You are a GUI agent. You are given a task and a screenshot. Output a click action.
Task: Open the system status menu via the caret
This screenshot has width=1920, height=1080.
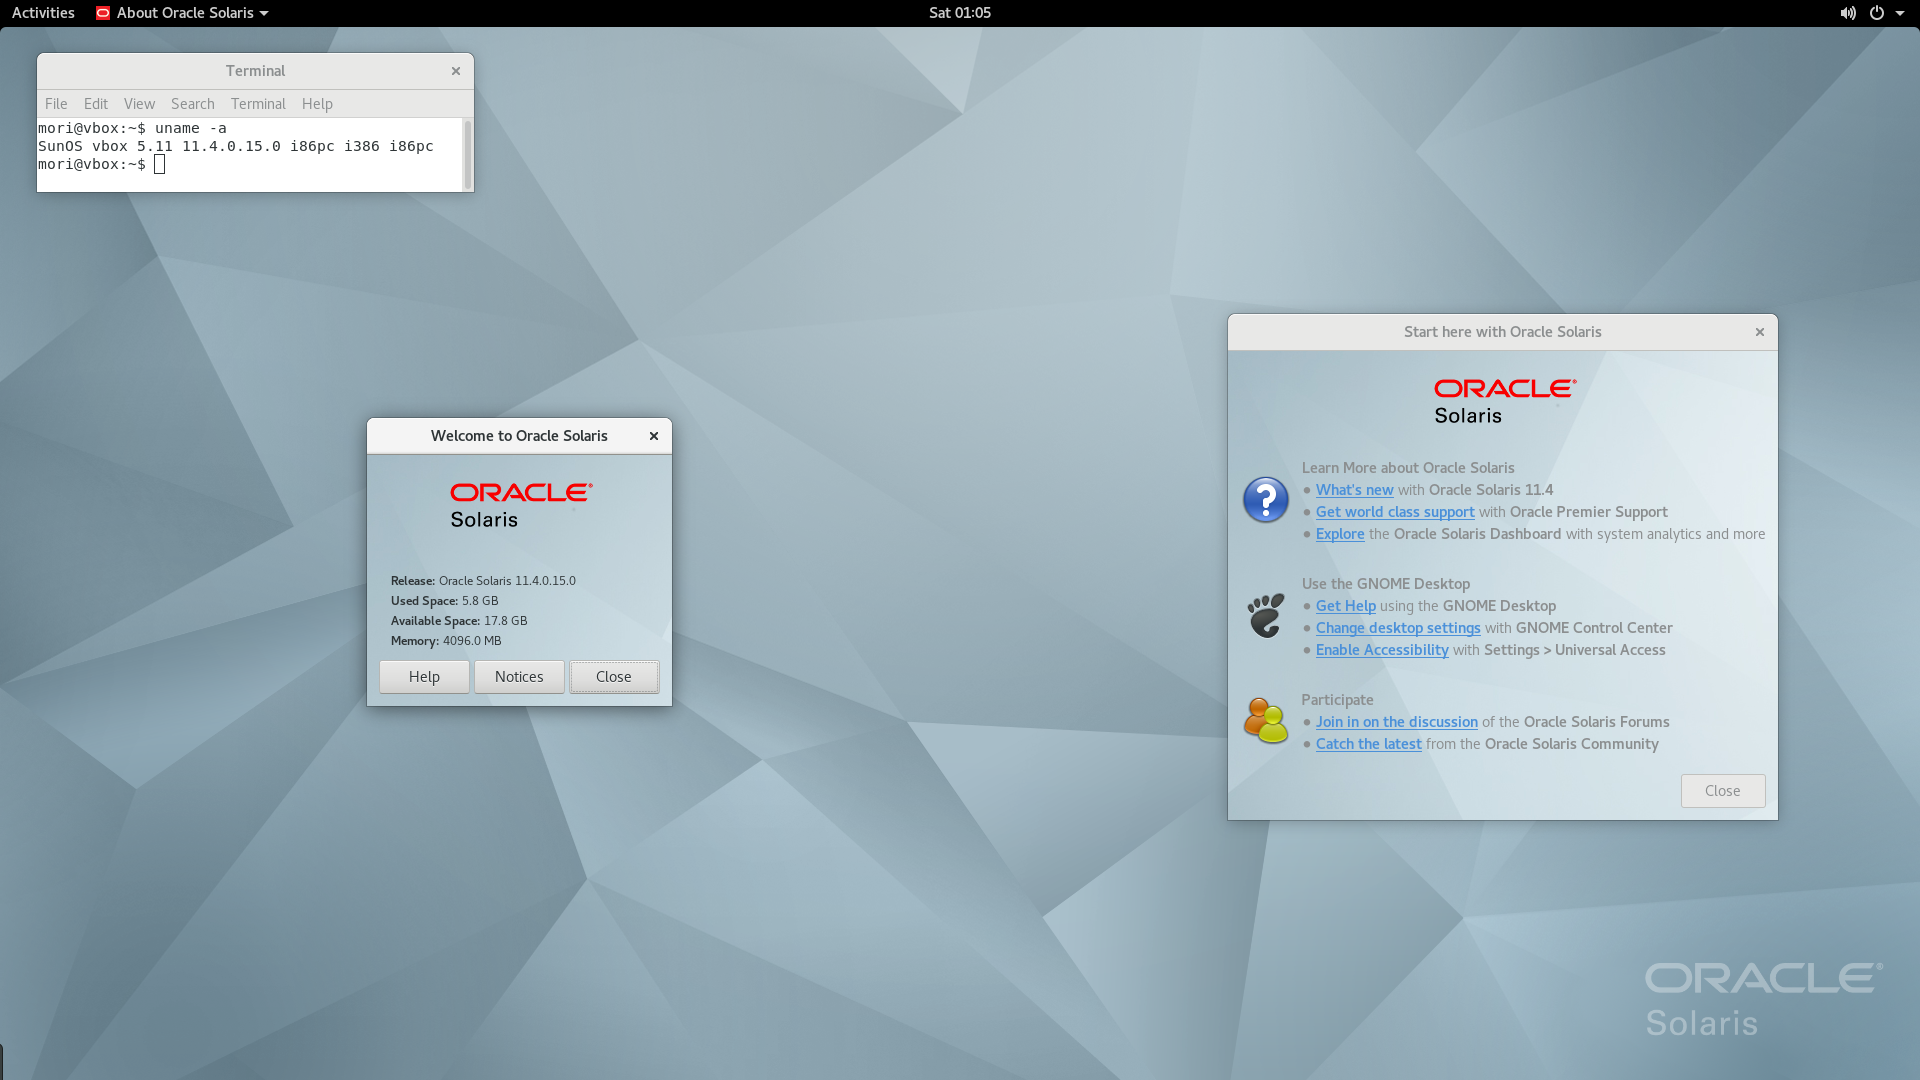coord(1901,13)
